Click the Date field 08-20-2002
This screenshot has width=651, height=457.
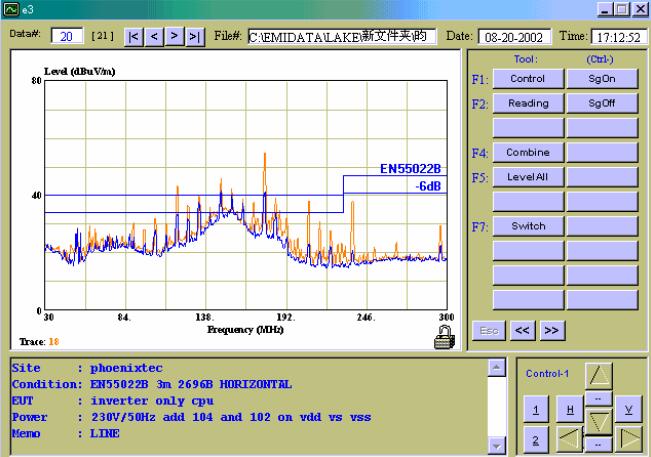pyautogui.click(x=515, y=37)
